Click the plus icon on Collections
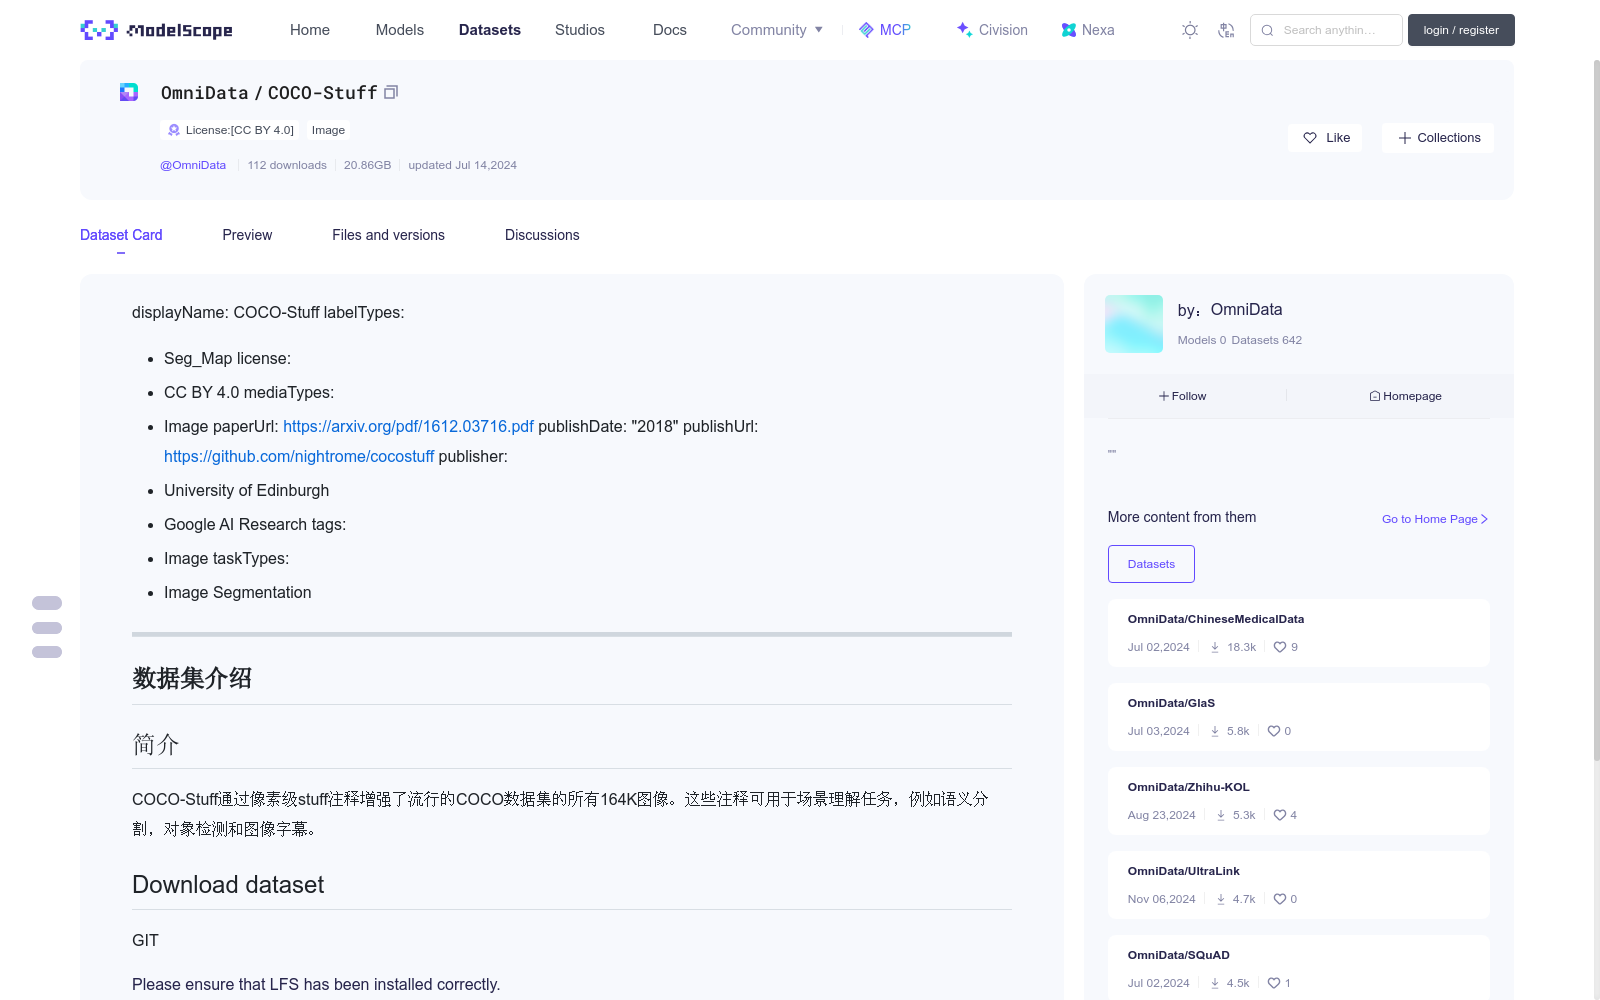1600x1000 pixels. pyautogui.click(x=1405, y=138)
